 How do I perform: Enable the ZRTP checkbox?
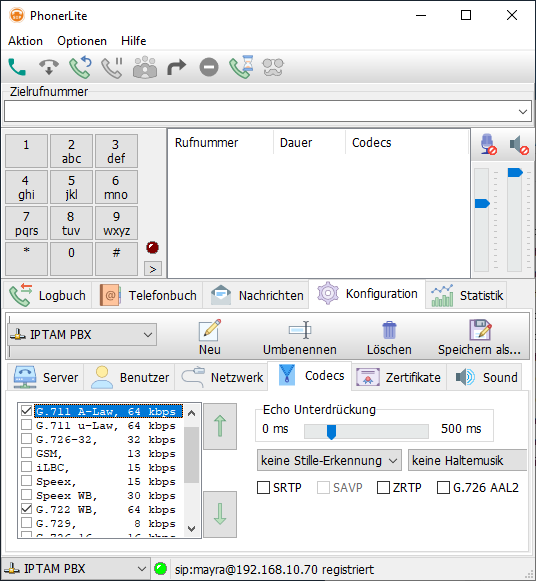click(x=383, y=488)
